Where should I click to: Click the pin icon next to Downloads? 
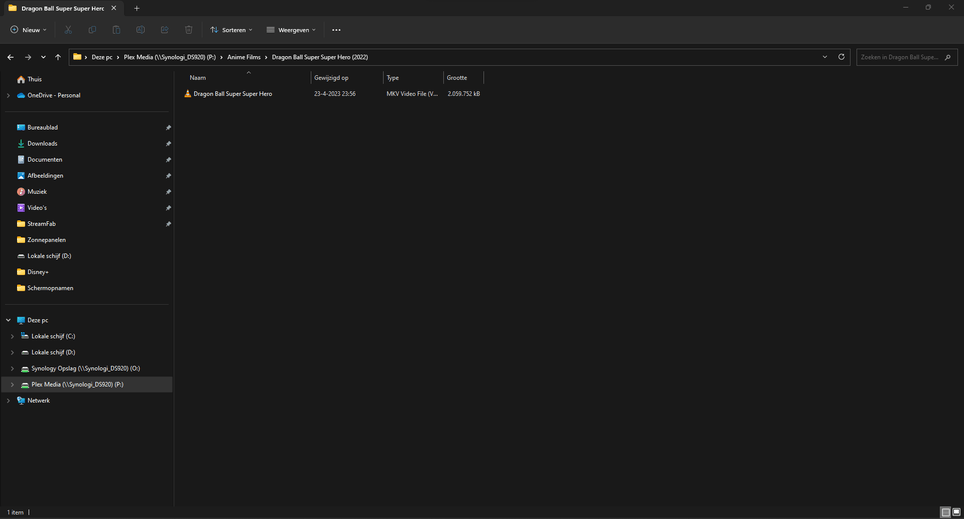click(168, 143)
